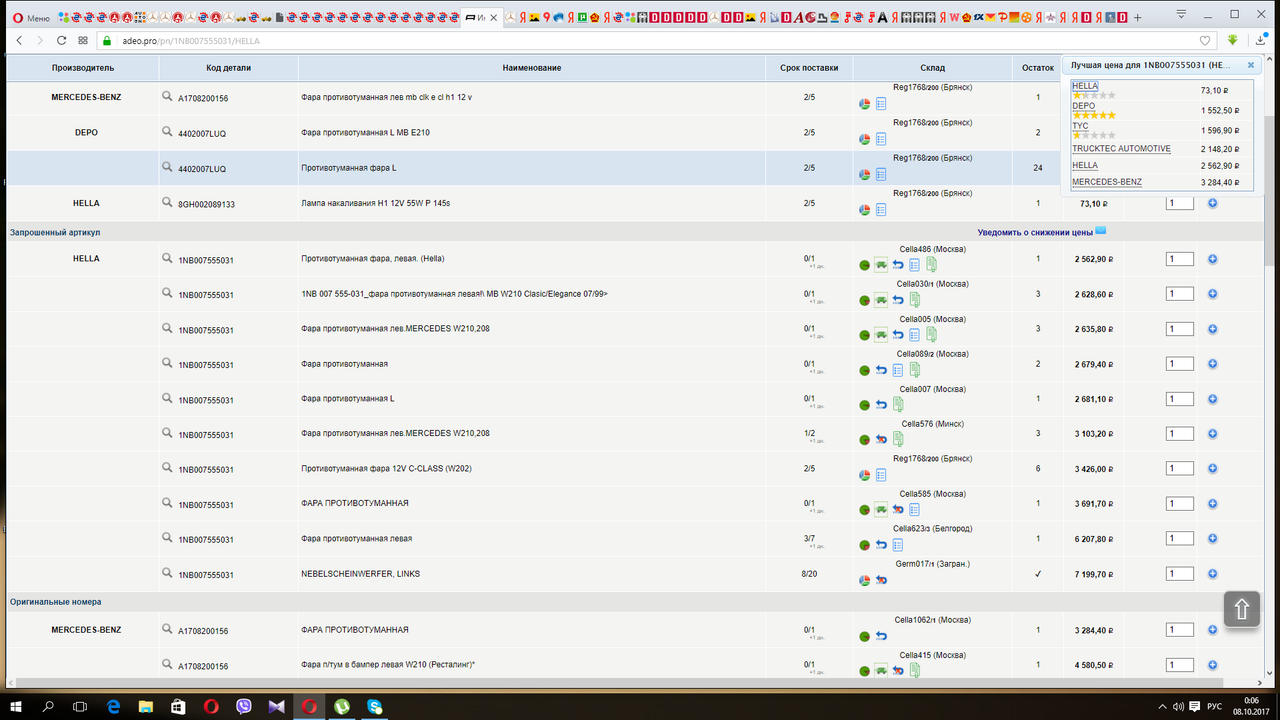Open the blue list icon under Cella005
Viewport: 1280px width, 720px height.
914,335
